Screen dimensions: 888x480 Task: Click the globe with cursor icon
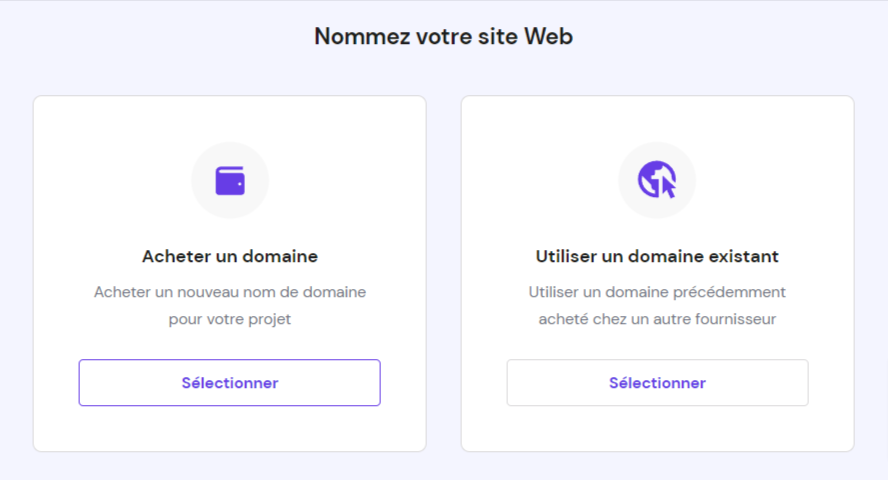coord(657,181)
